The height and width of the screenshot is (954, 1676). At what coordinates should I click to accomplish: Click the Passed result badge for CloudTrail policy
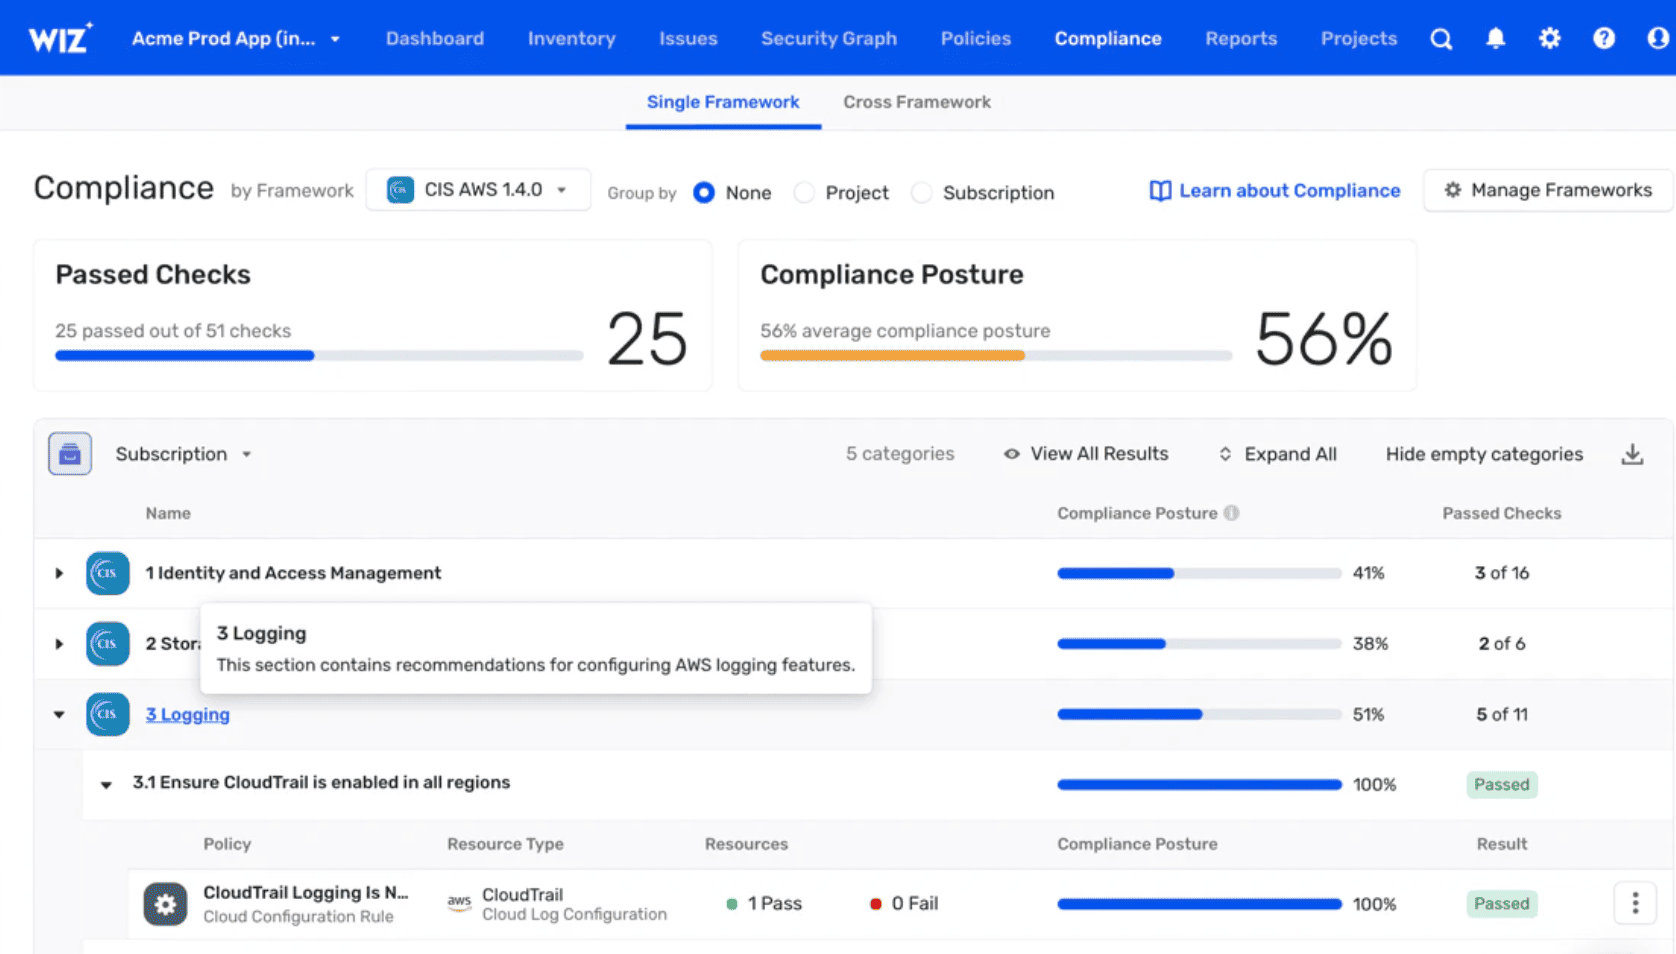tap(1501, 904)
